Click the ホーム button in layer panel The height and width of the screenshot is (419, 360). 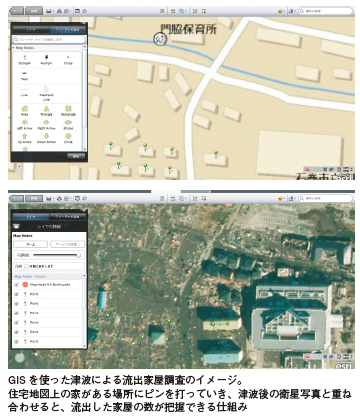[30, 244]
